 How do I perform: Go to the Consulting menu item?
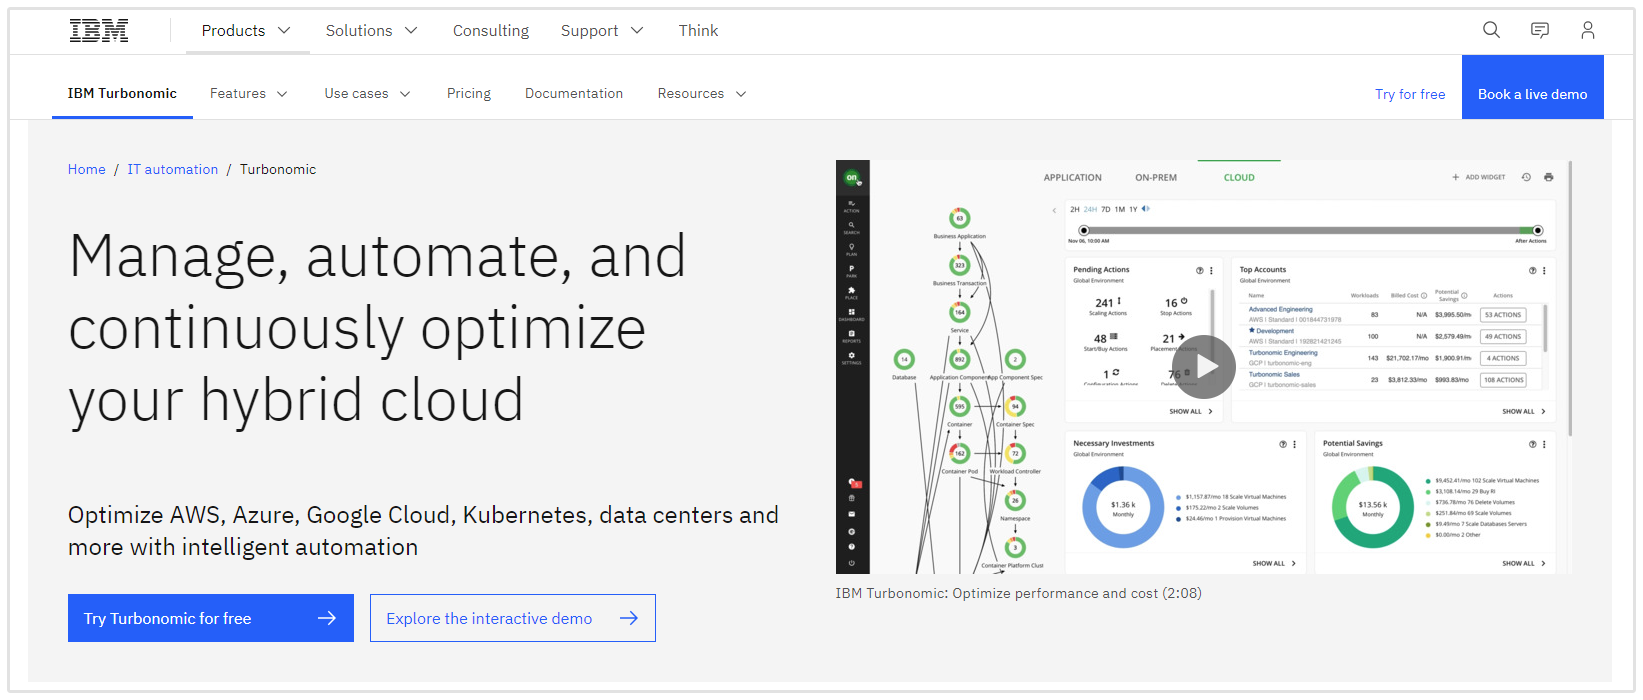(x=491, y=31)
